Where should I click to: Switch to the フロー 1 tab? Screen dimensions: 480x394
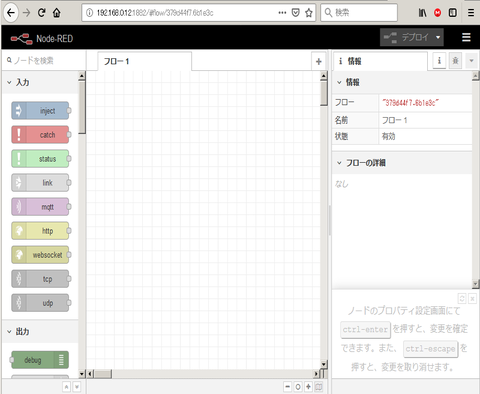coord(145,61)
